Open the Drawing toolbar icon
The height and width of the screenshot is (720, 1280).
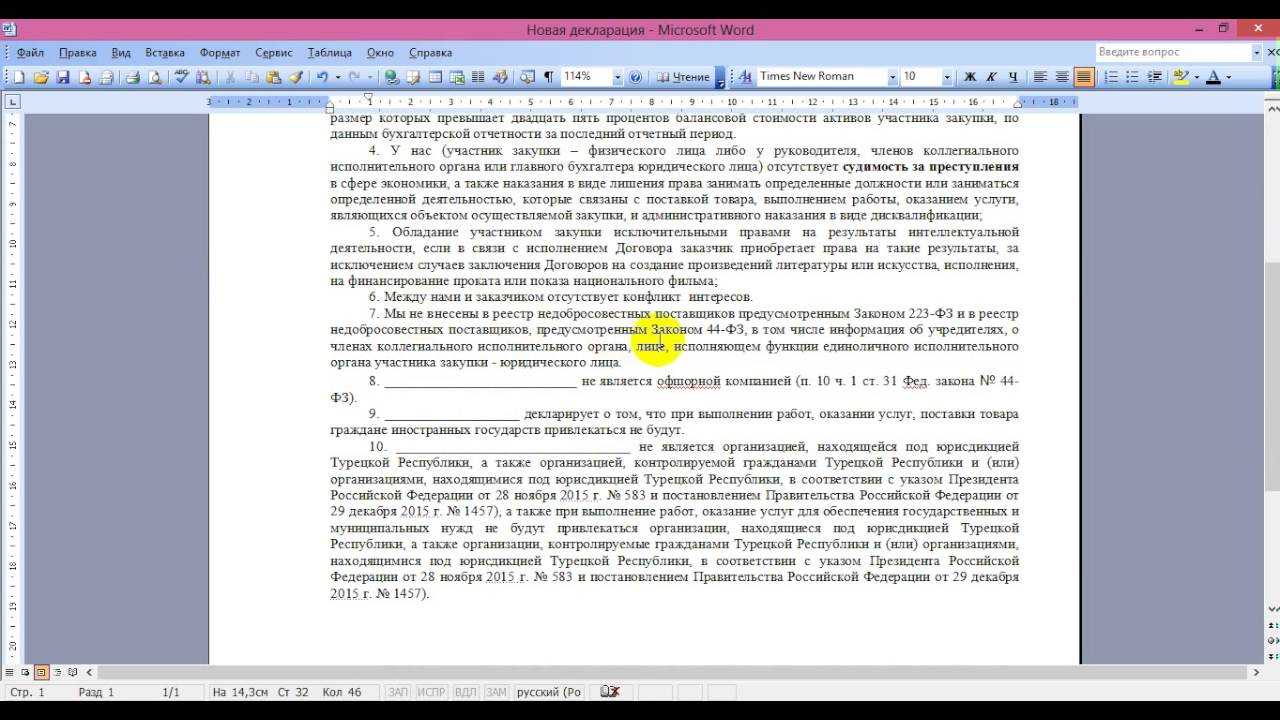pos(500,77)
